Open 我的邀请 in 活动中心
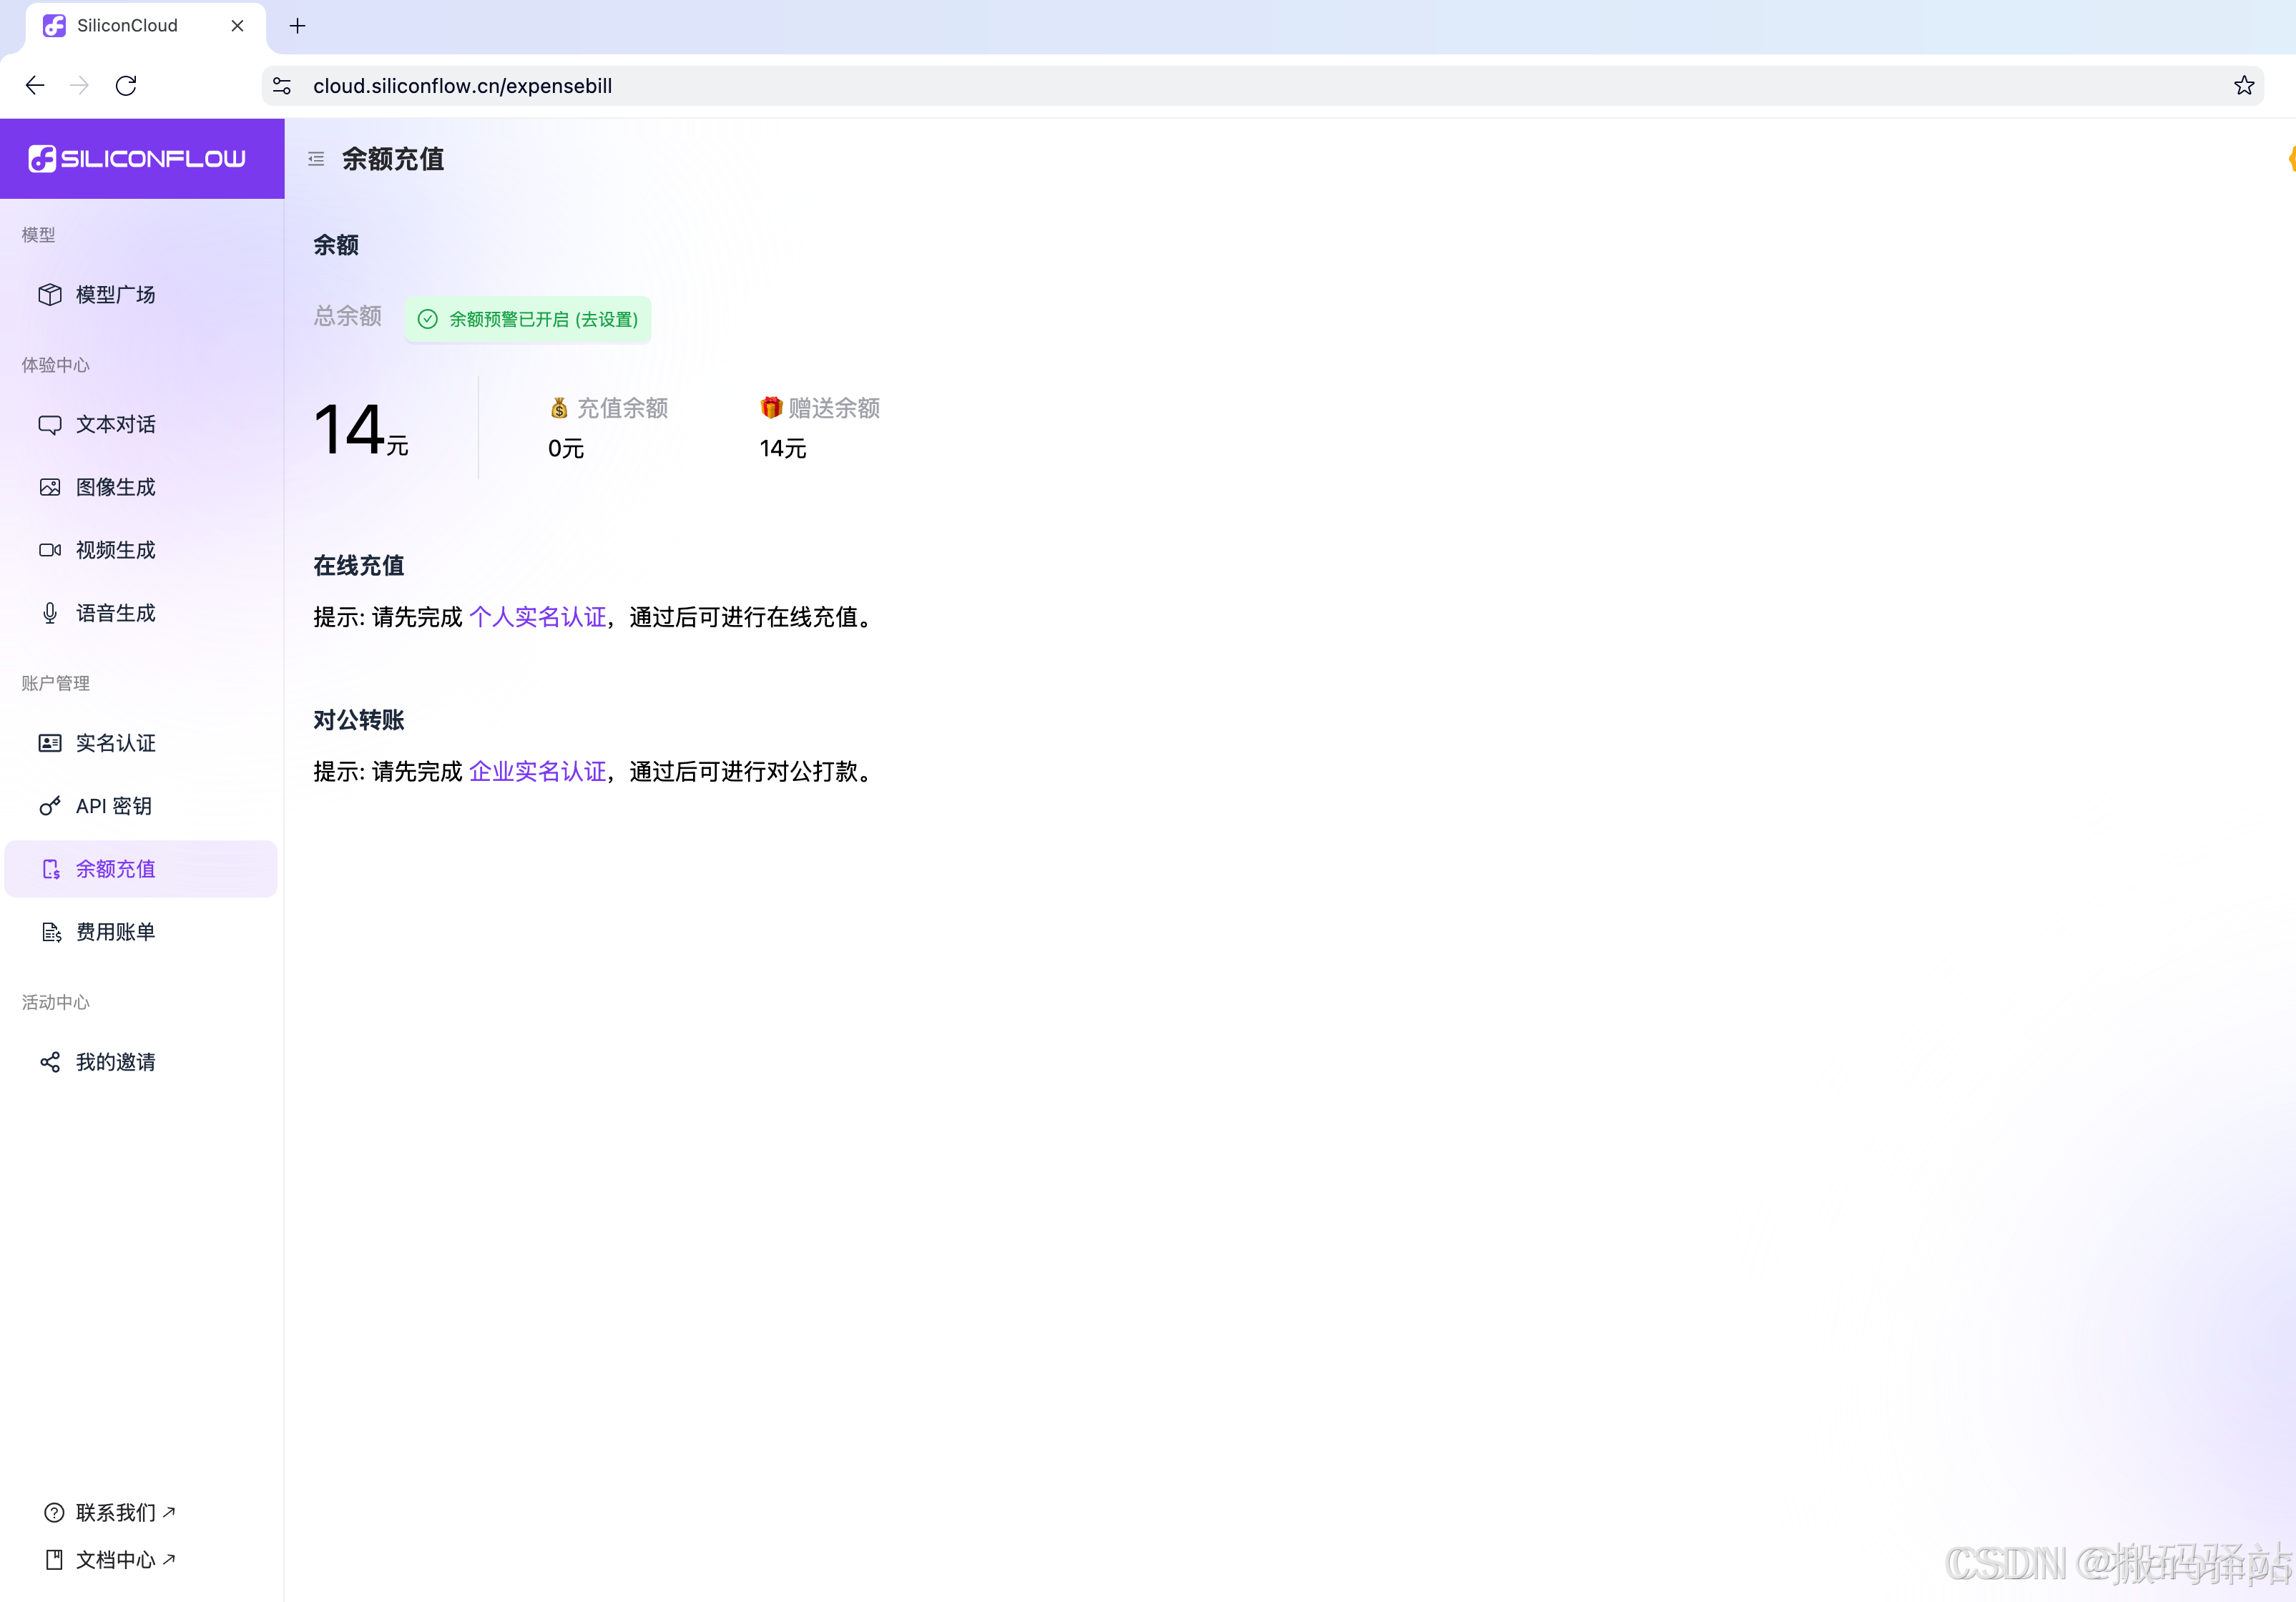The height and width of the screenshot is (1602, 2296). click(x=115, y=1062)
